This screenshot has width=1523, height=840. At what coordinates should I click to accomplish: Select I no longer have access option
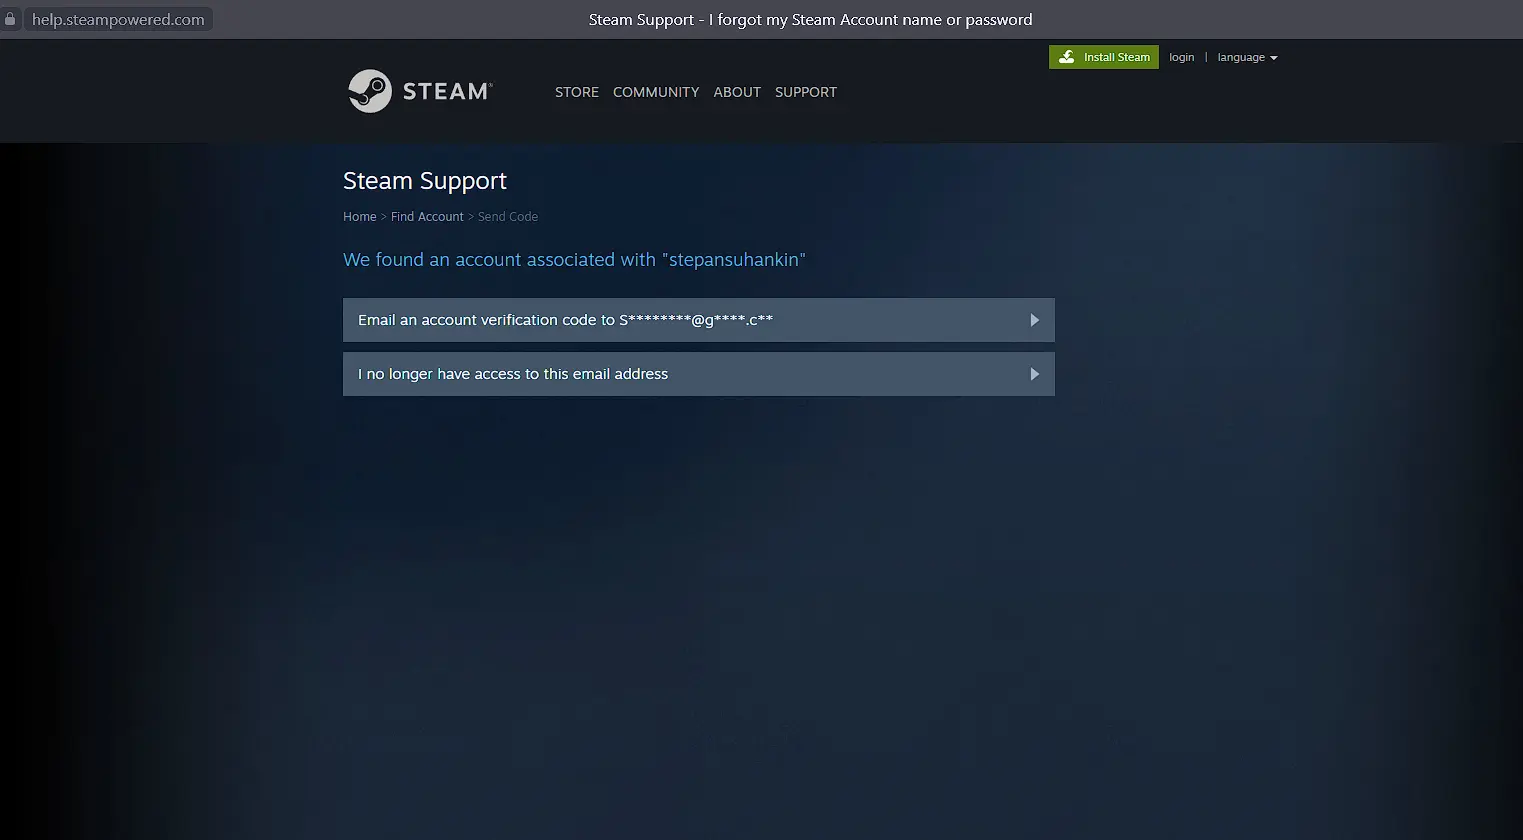tap(699, 374)
